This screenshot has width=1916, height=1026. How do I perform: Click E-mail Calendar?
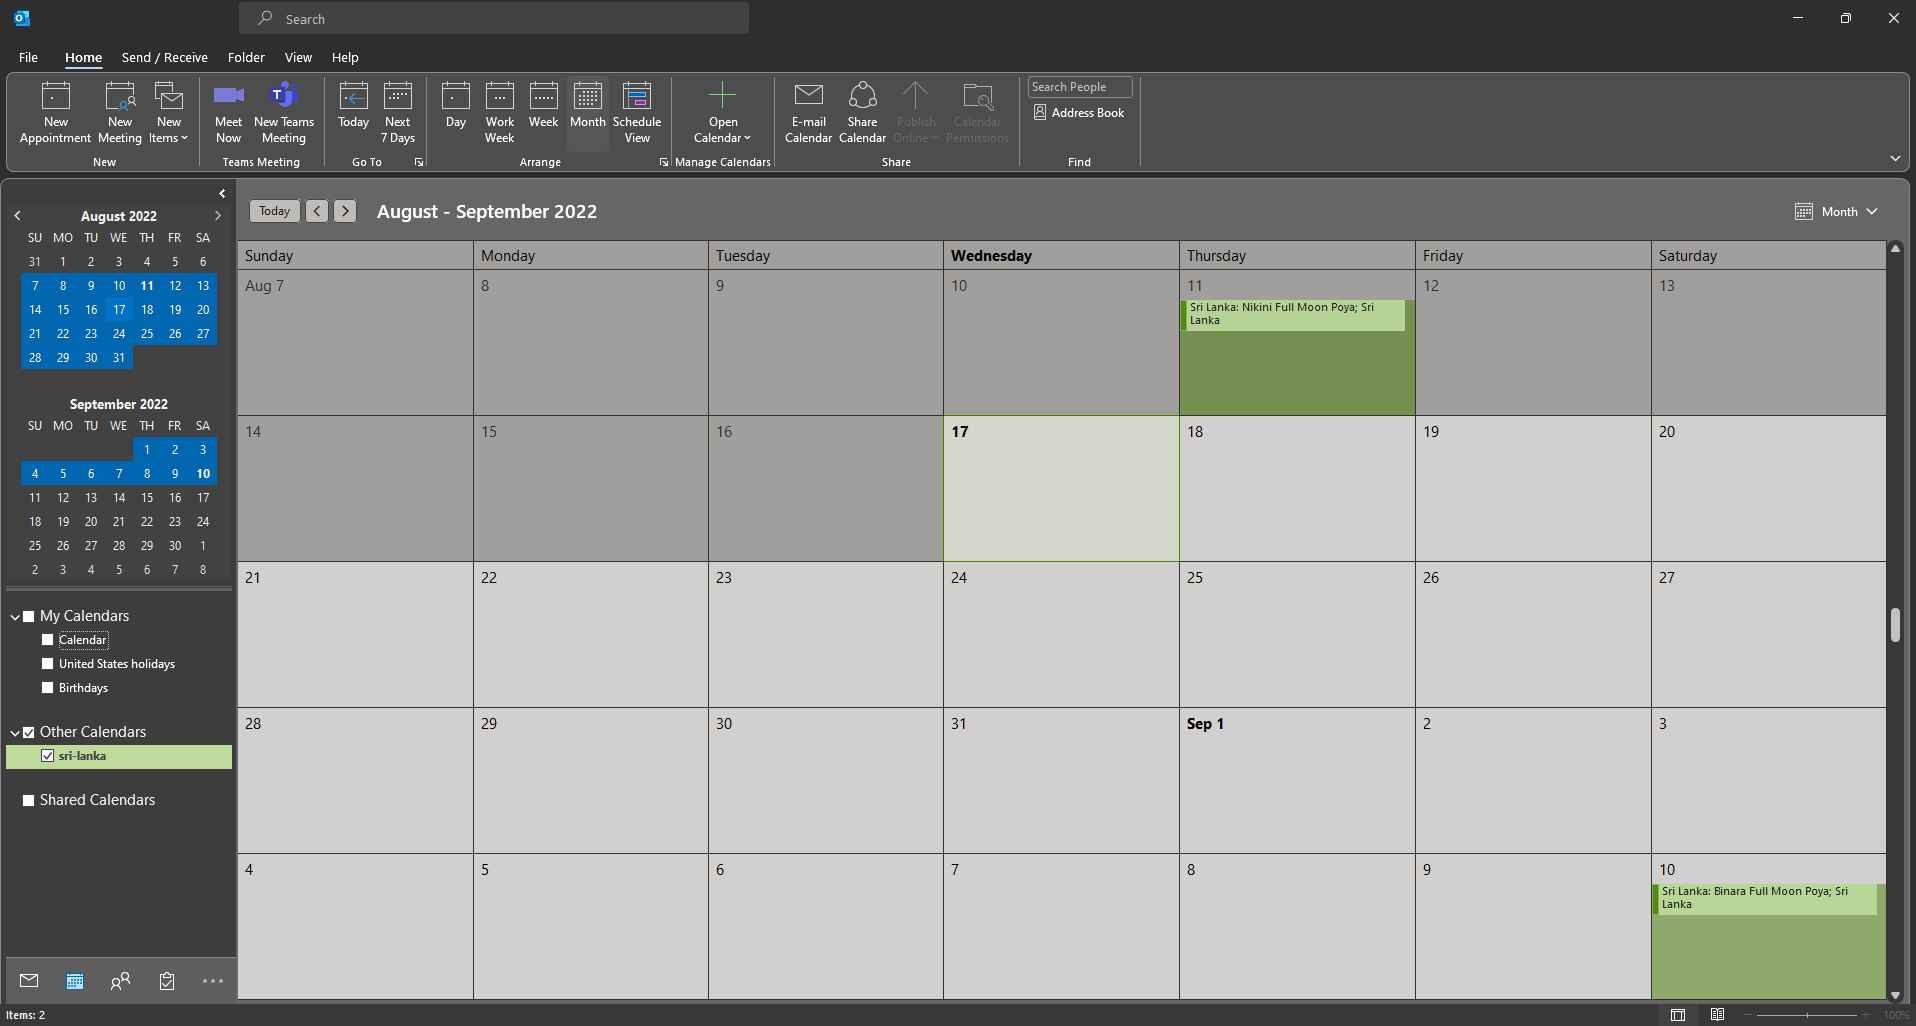[x=808, y=113]
